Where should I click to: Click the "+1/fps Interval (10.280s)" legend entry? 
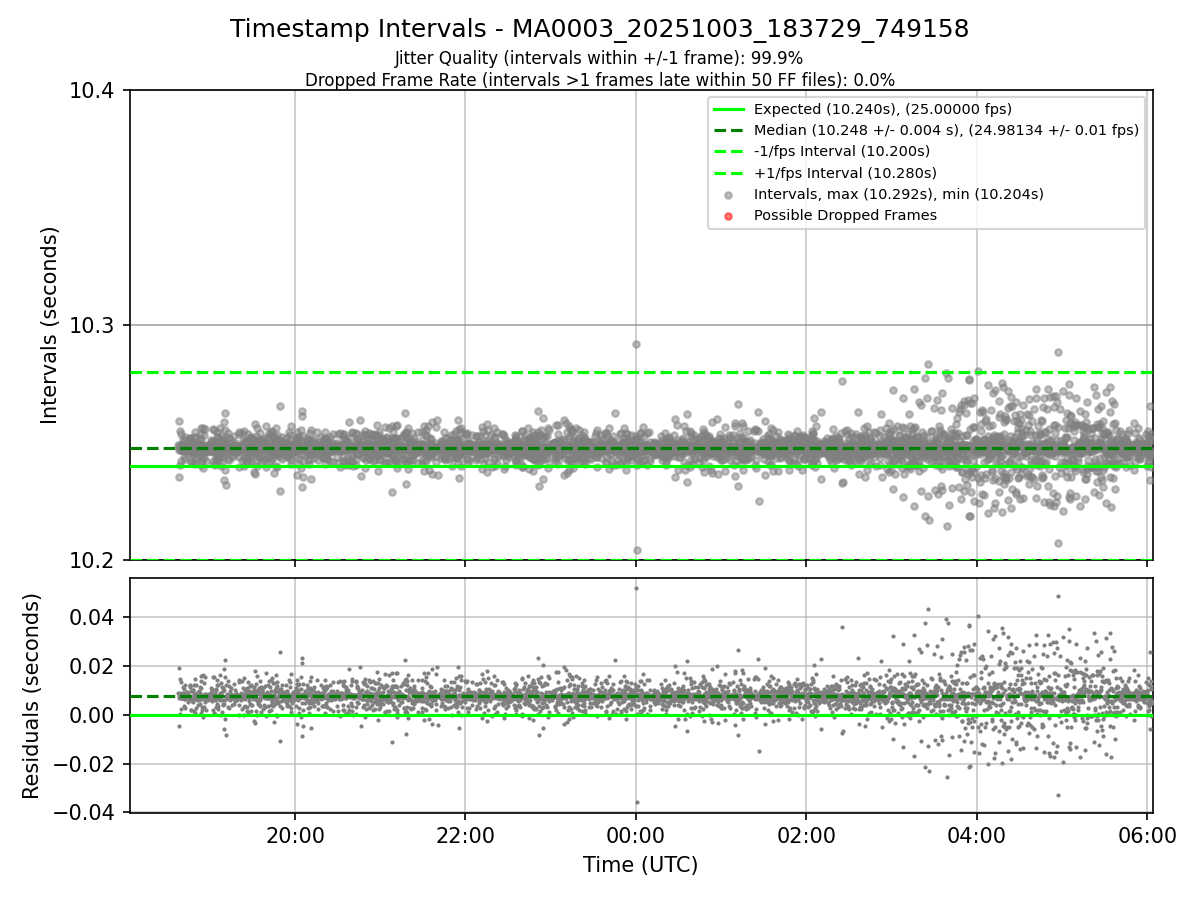pos(845,173)
